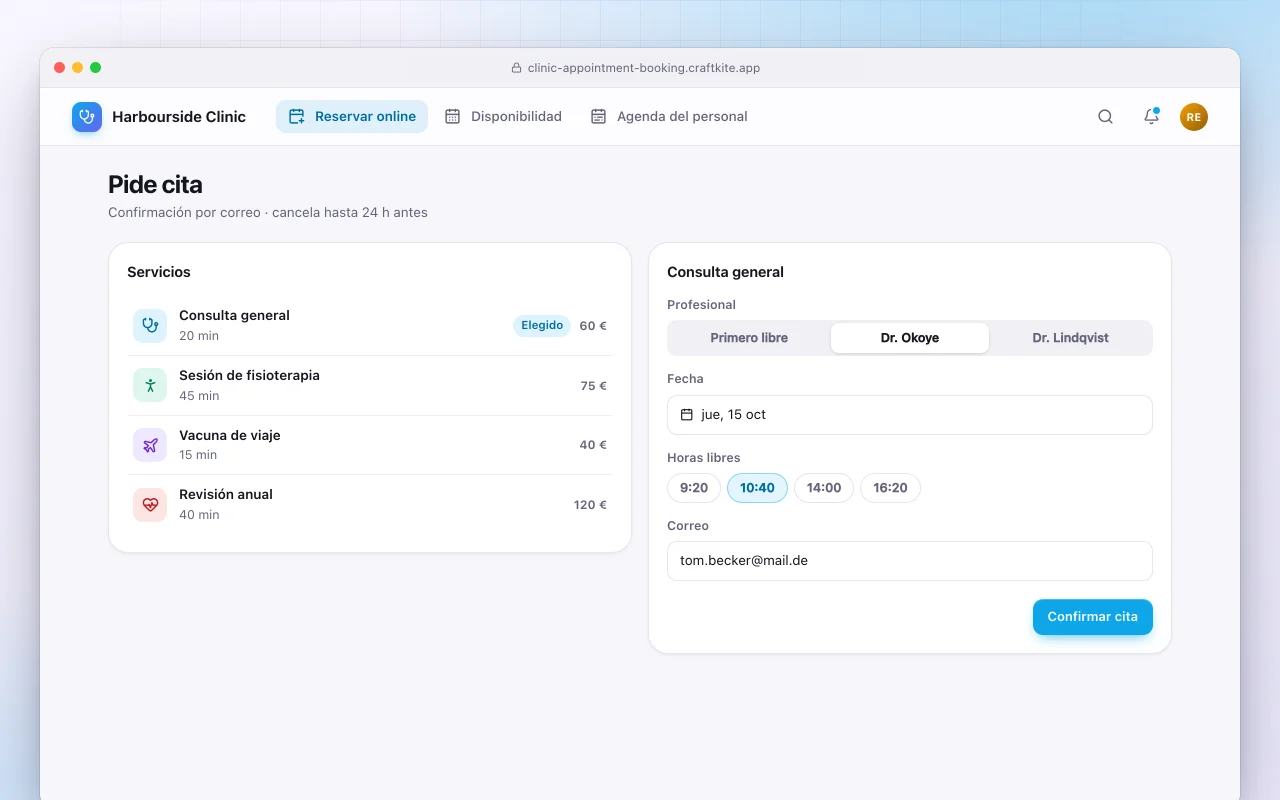Click the 40 € price of Vacuna de viaje
1280x800 pixels.
click(593, 445)
